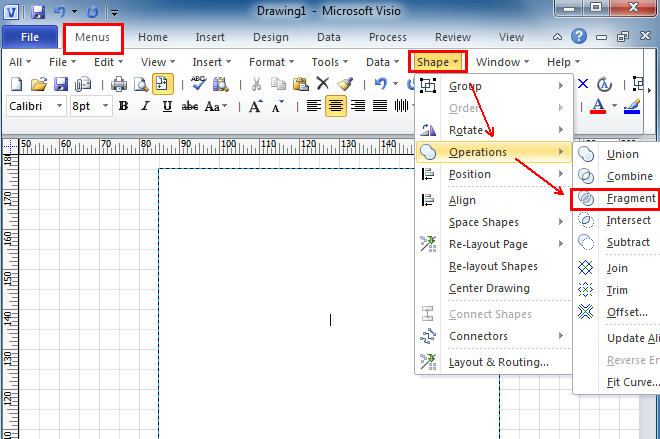Click the ruler corner crosshair box

tap(10, 146)
